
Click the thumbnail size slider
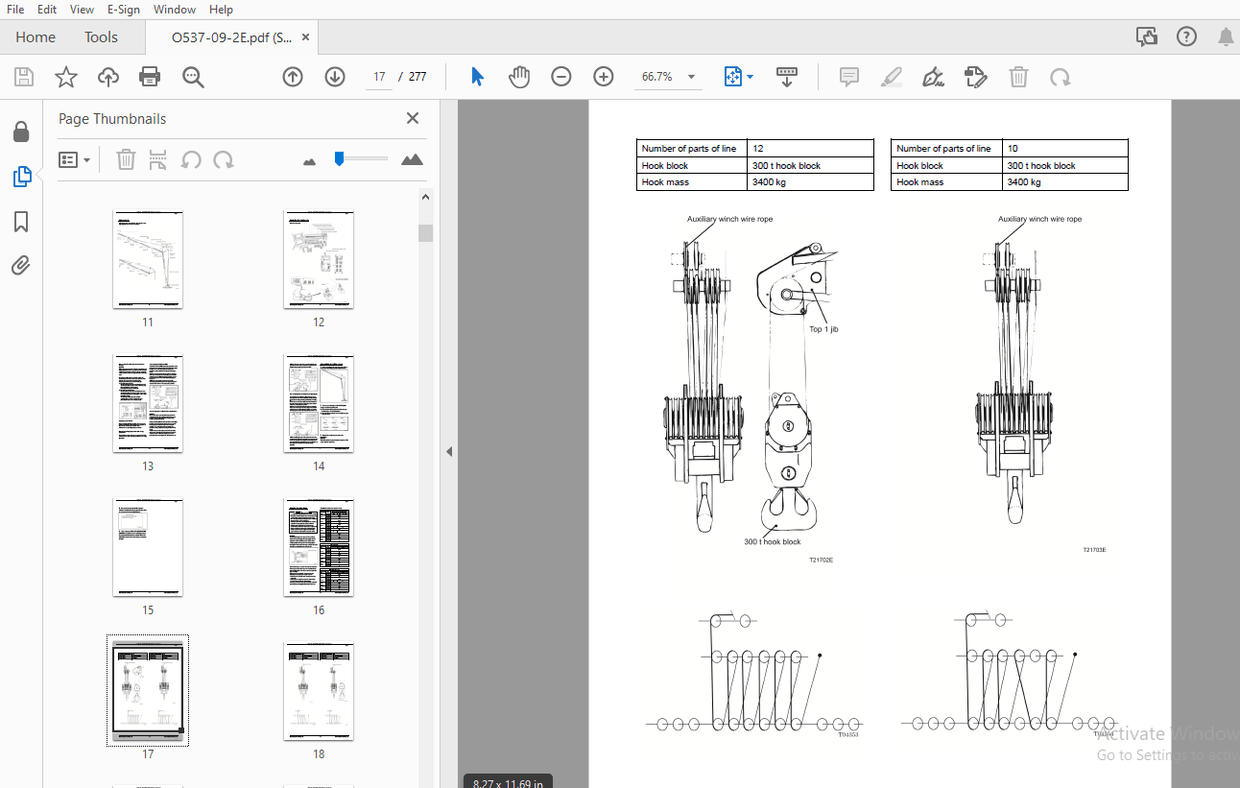[360, 159]
